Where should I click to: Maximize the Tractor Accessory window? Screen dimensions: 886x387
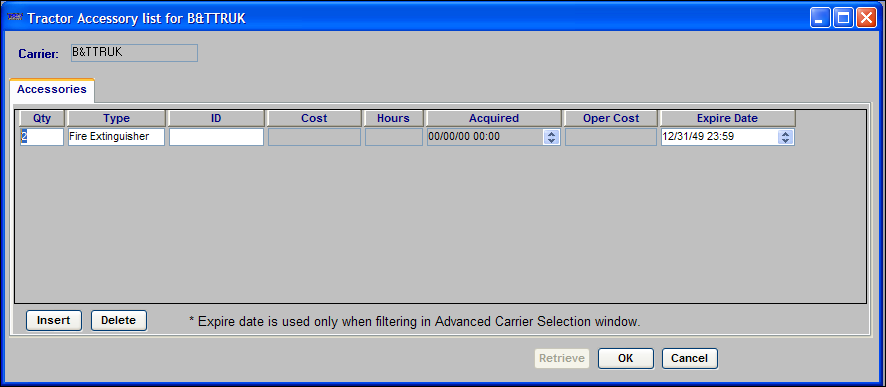[x=842, y=19]
